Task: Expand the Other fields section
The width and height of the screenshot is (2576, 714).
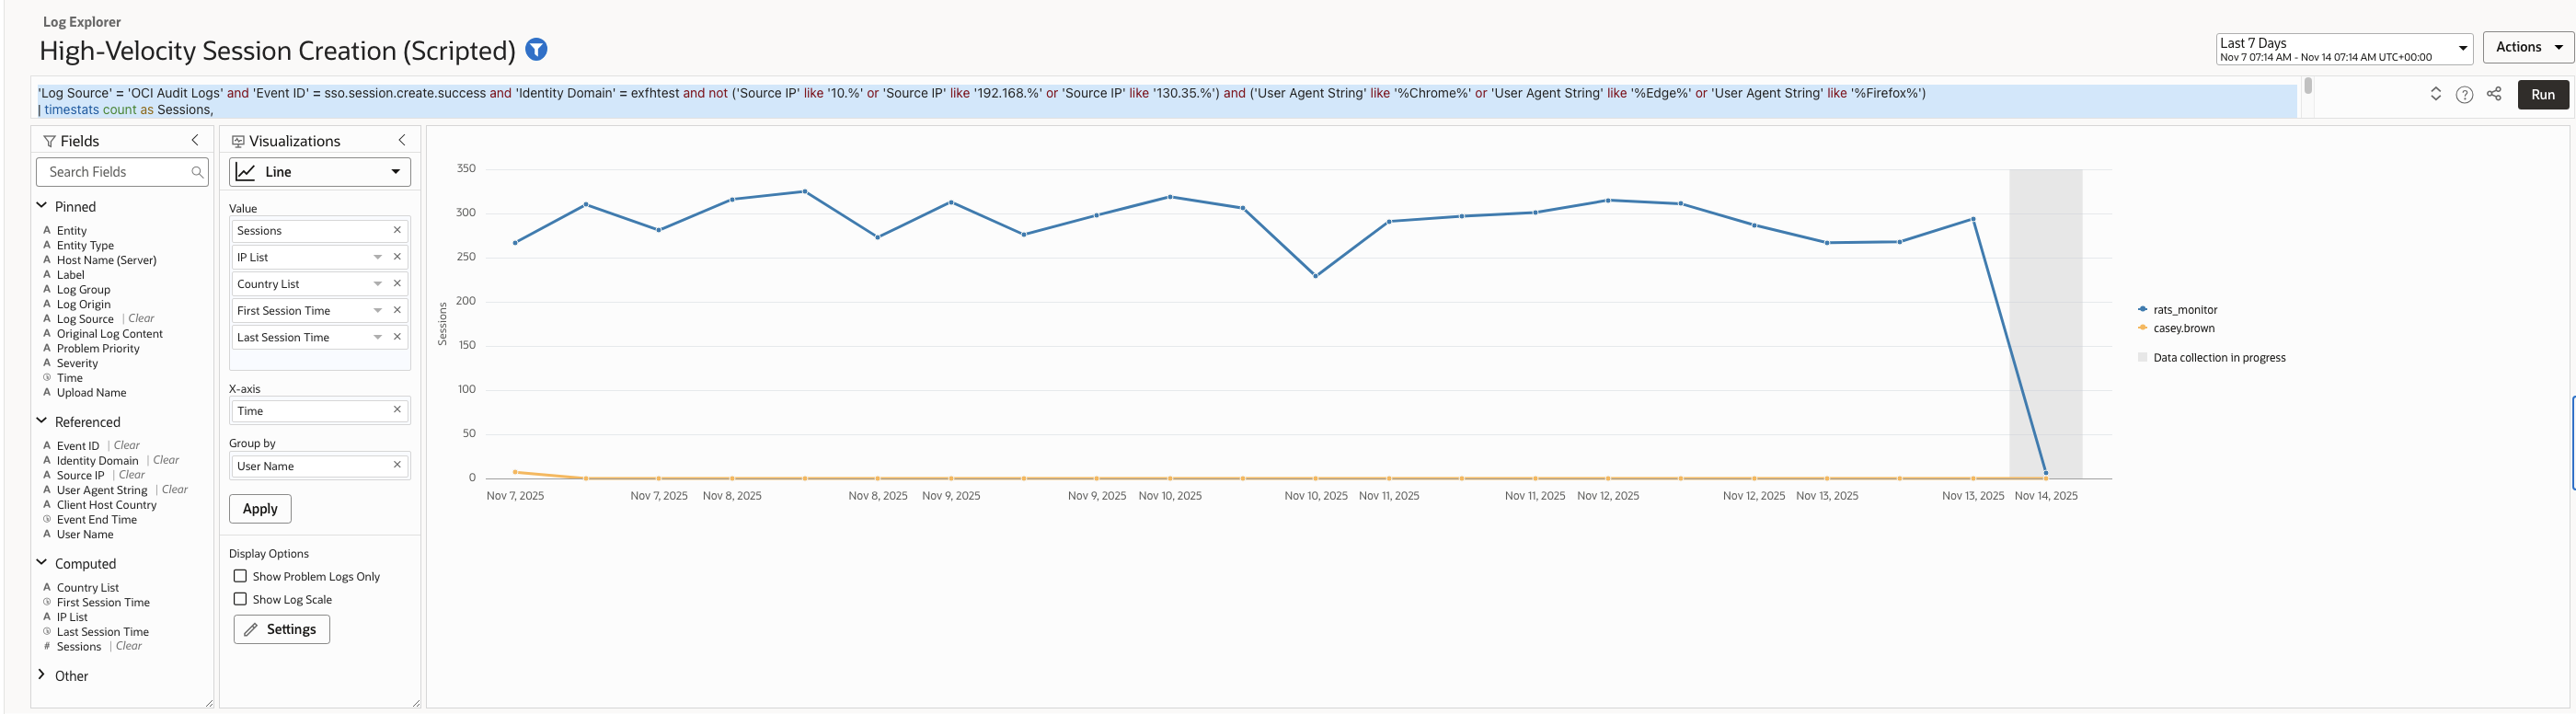Action: 42,675
